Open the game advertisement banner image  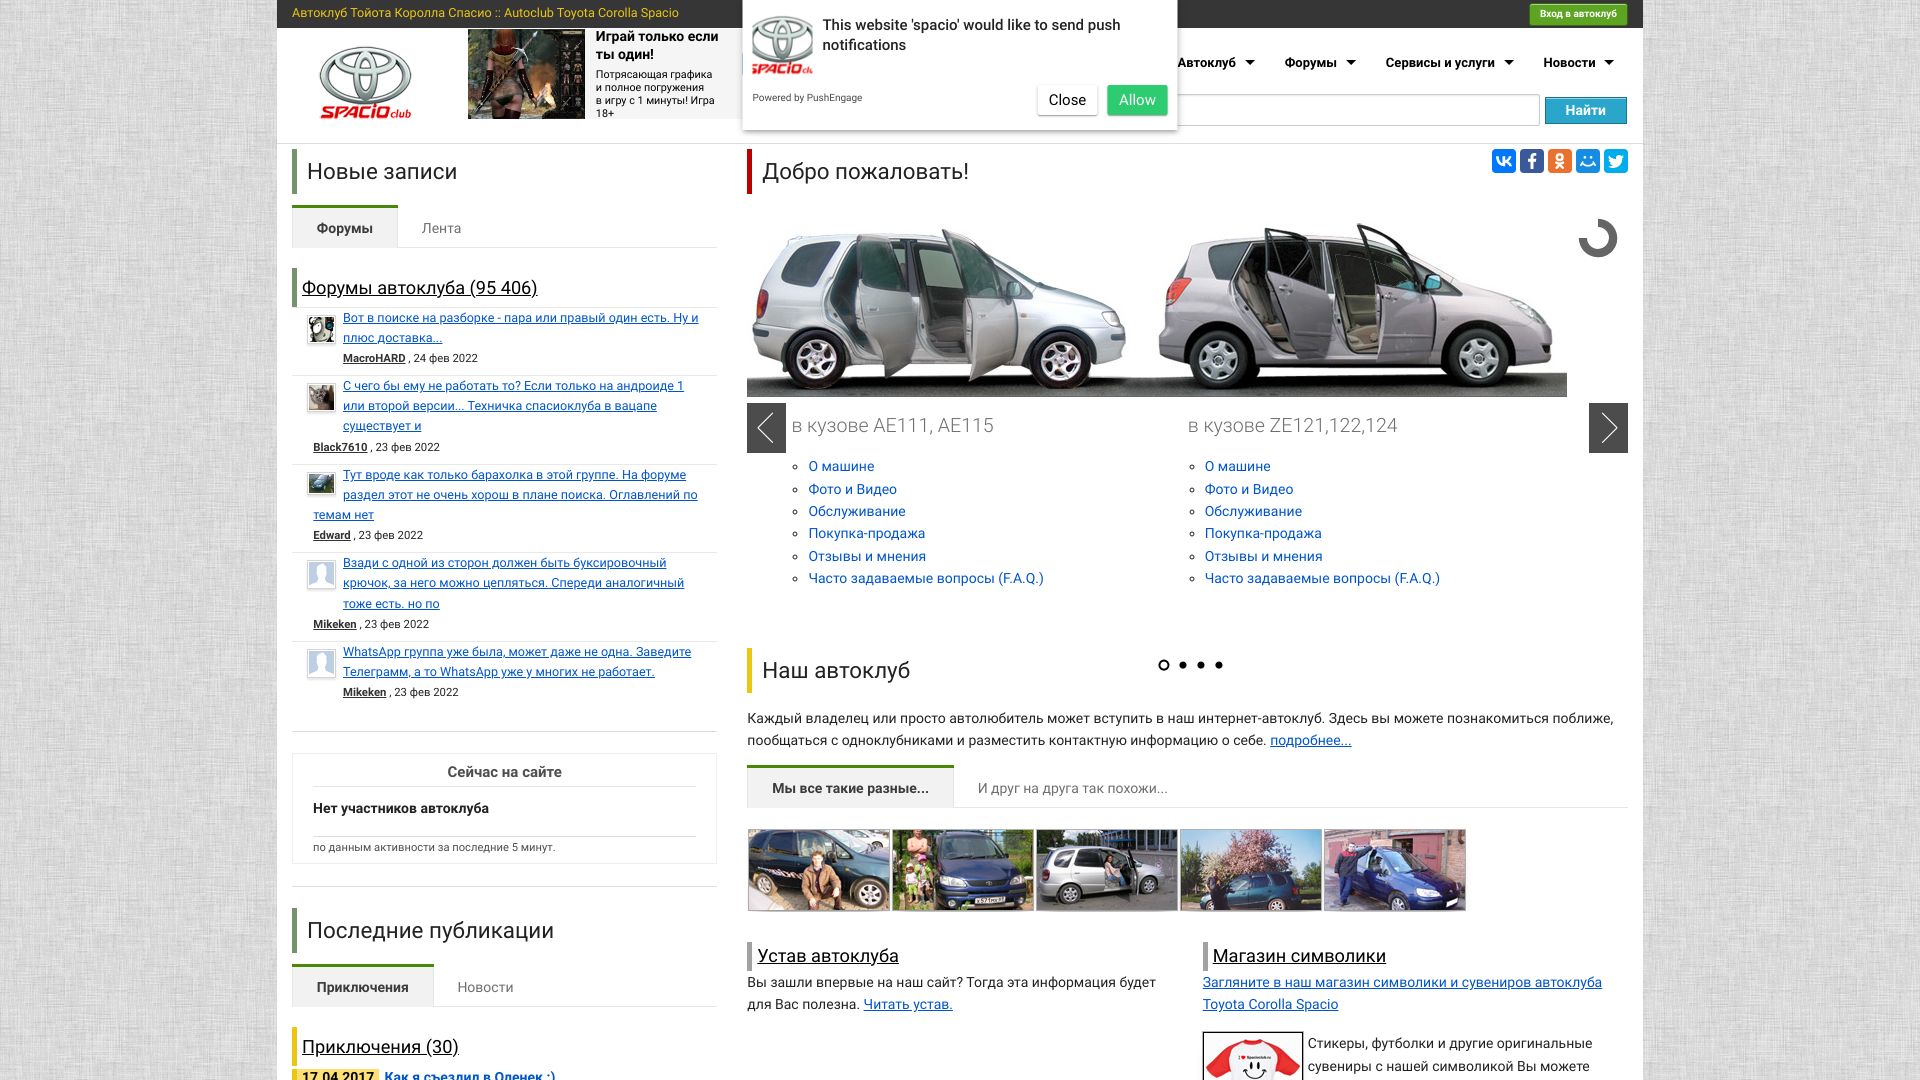coord(526,74)
